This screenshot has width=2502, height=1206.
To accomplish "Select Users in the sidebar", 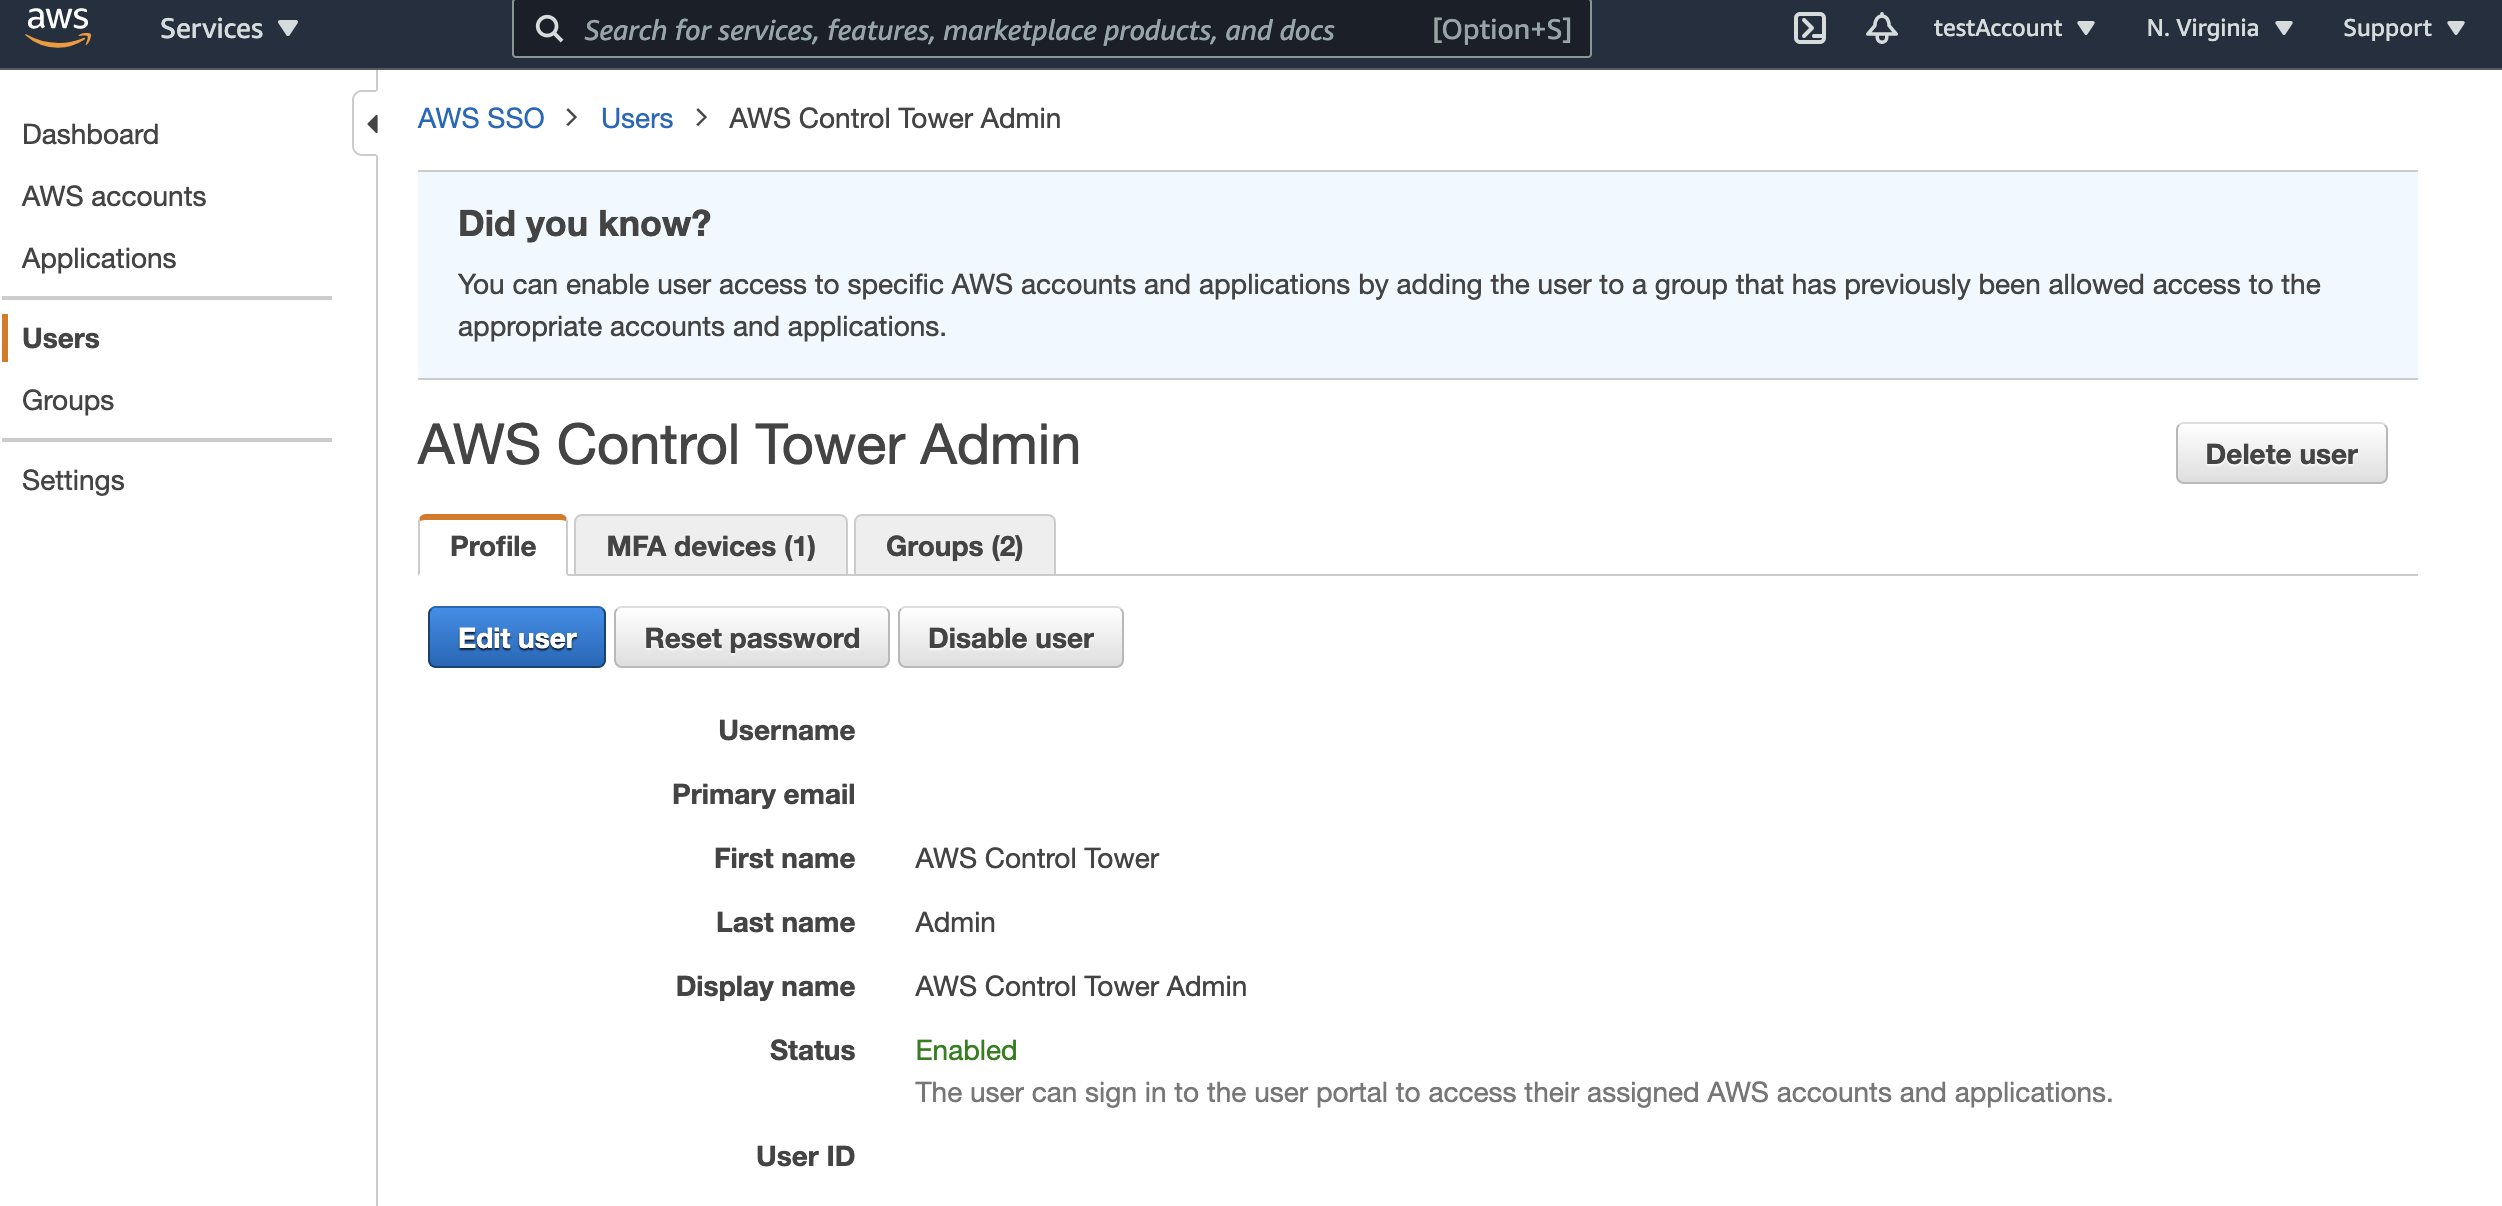I will (61, 338).
